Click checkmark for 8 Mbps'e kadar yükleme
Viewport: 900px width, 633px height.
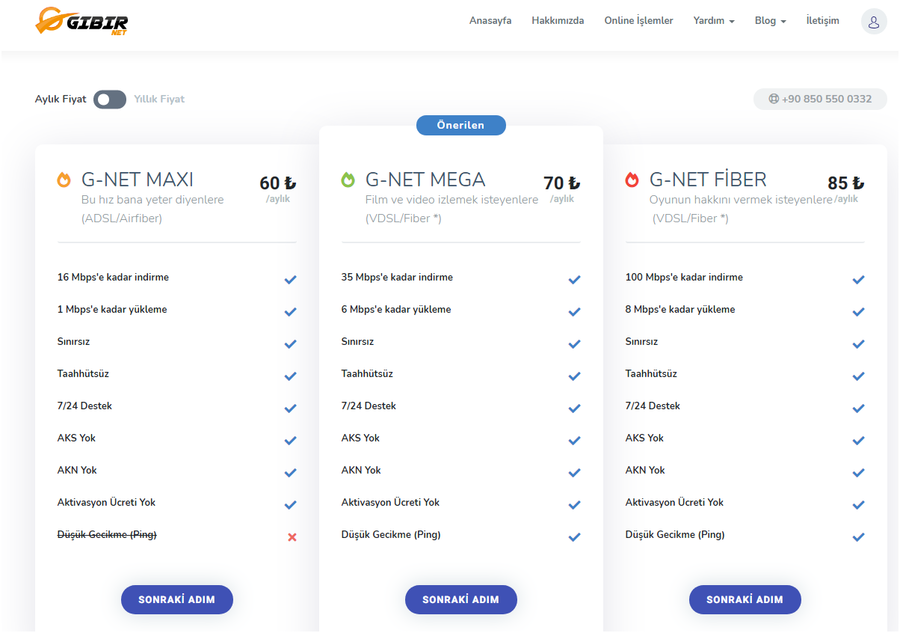859,312
